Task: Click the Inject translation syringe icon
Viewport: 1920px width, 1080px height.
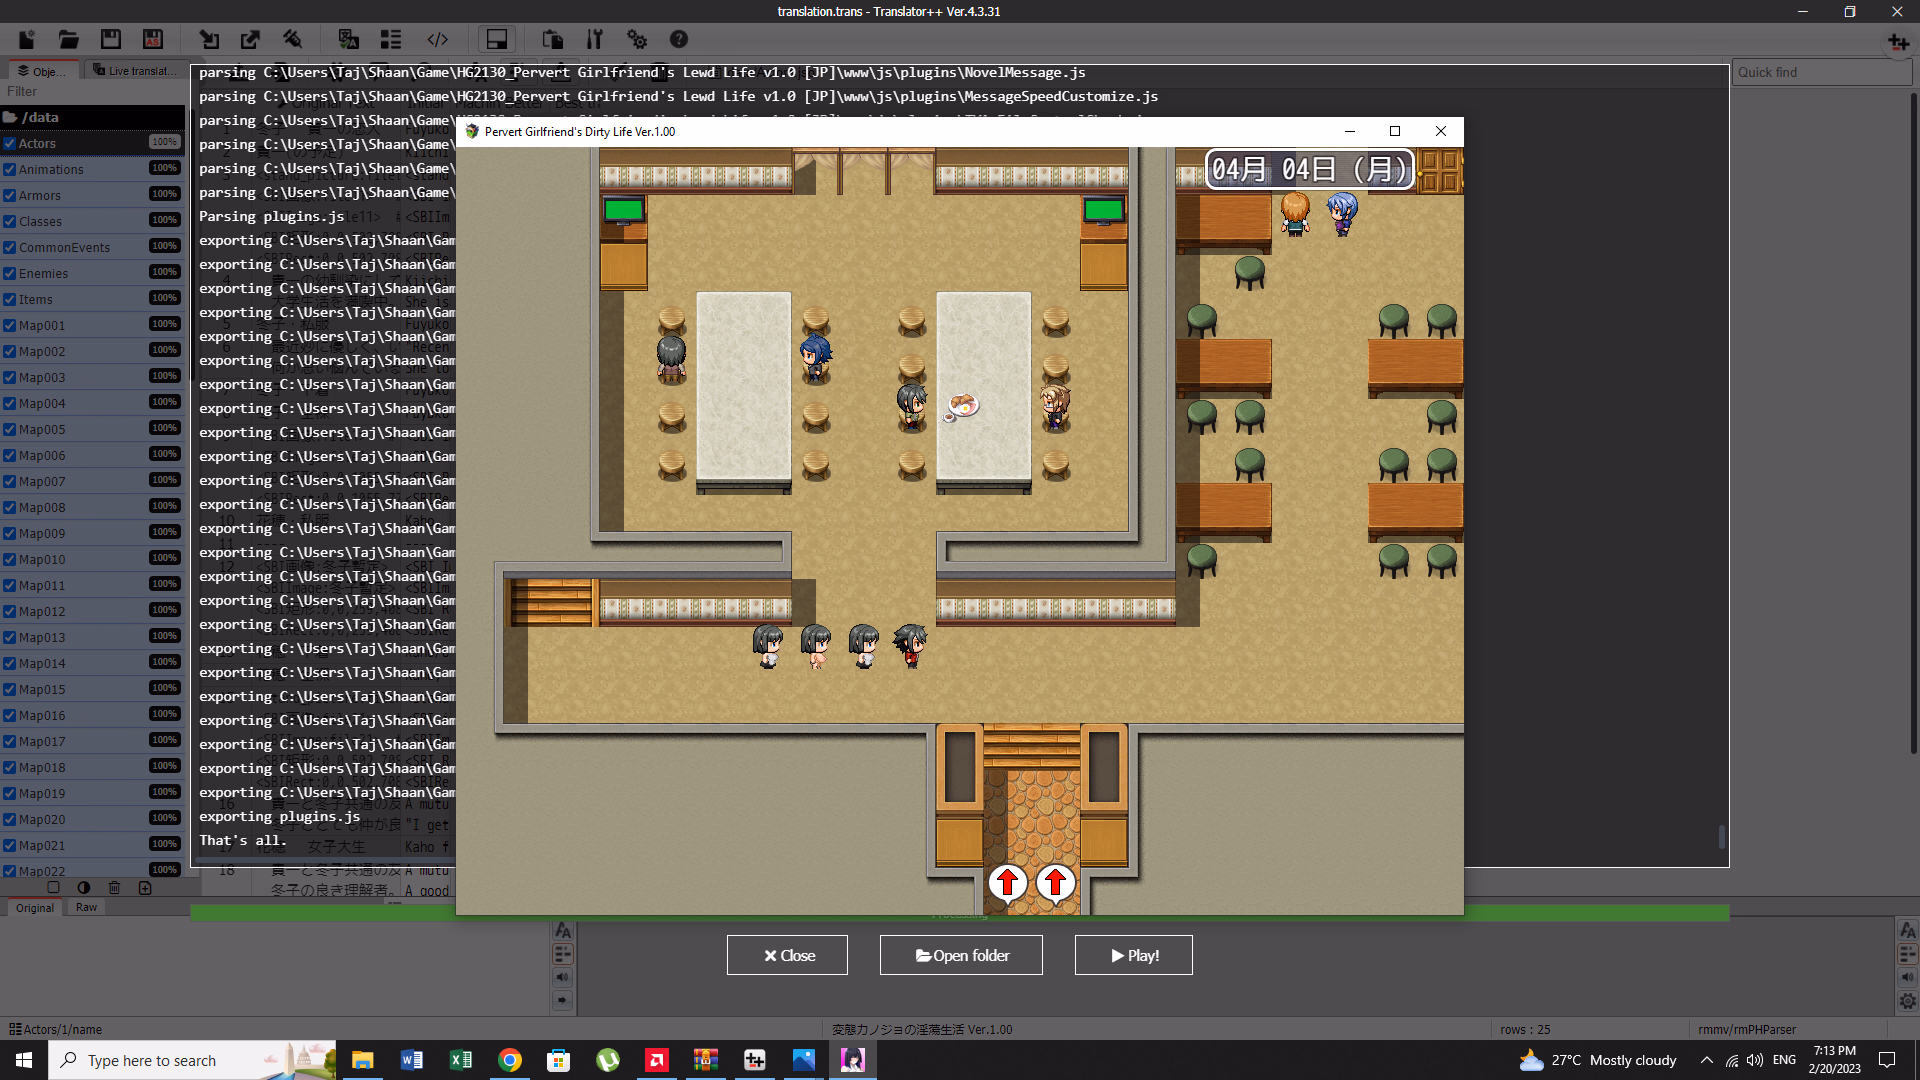Action: click(292, 40)
